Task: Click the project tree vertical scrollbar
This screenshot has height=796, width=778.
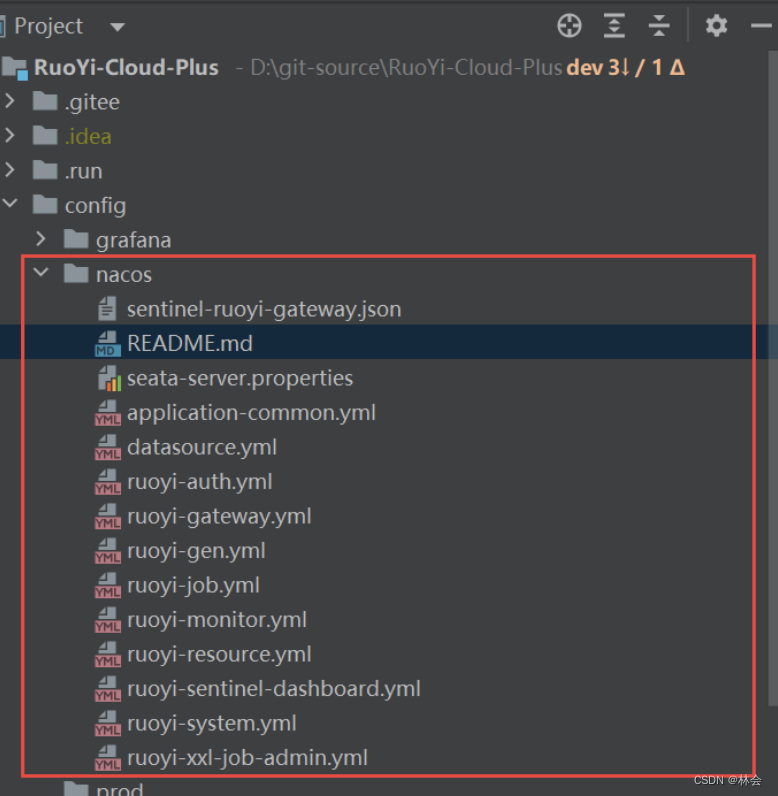Action: pos(773,376)
